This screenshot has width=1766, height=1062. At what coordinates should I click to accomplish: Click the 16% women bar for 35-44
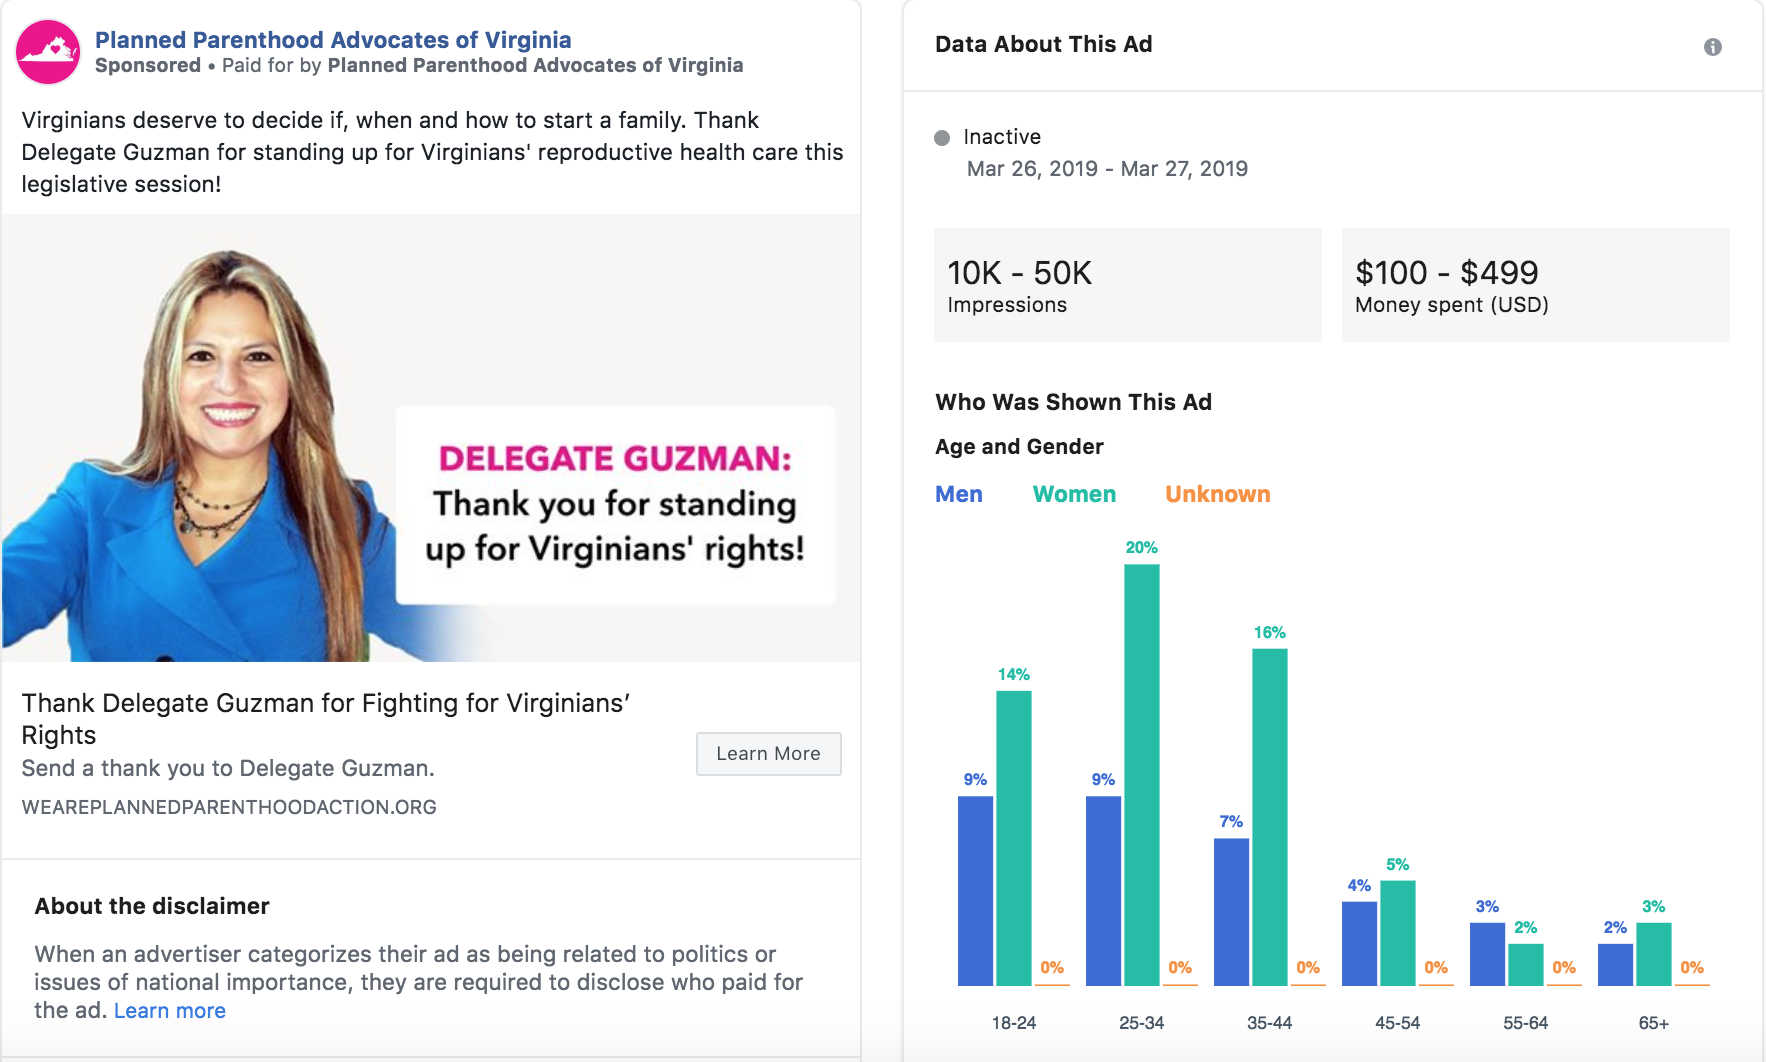pos(1269,817)
